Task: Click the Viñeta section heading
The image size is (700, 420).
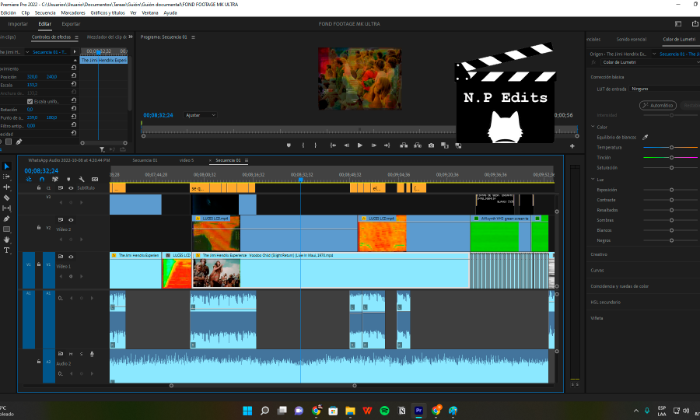Action: pyautogui.click(x=597, y=318)
